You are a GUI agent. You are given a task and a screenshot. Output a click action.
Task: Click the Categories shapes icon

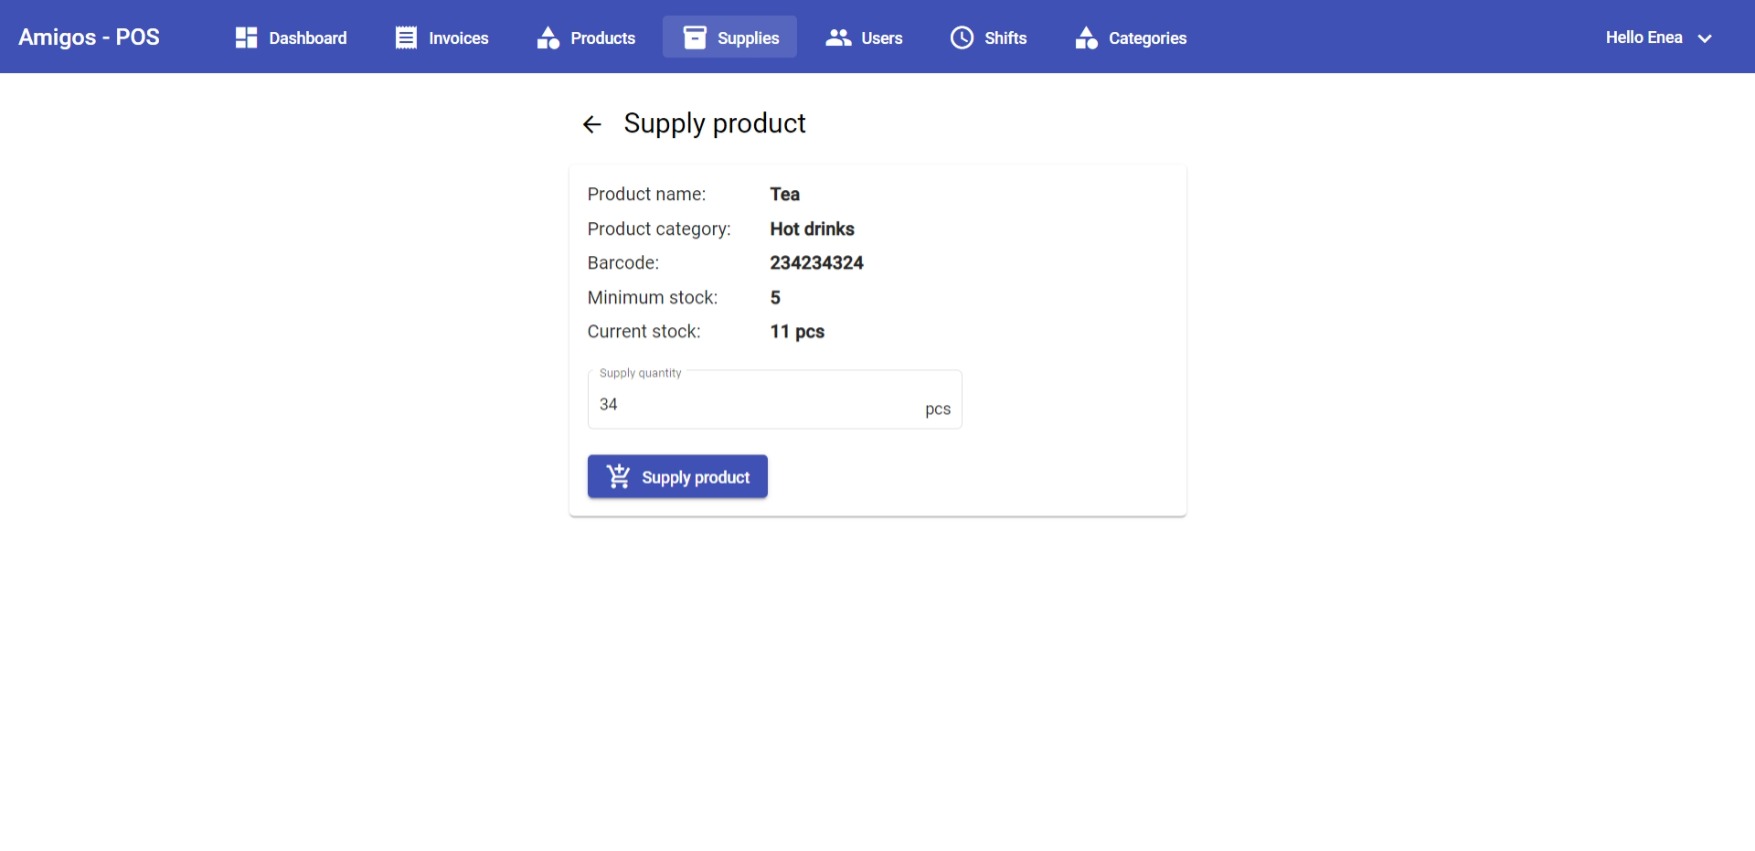coord(1086,38)
